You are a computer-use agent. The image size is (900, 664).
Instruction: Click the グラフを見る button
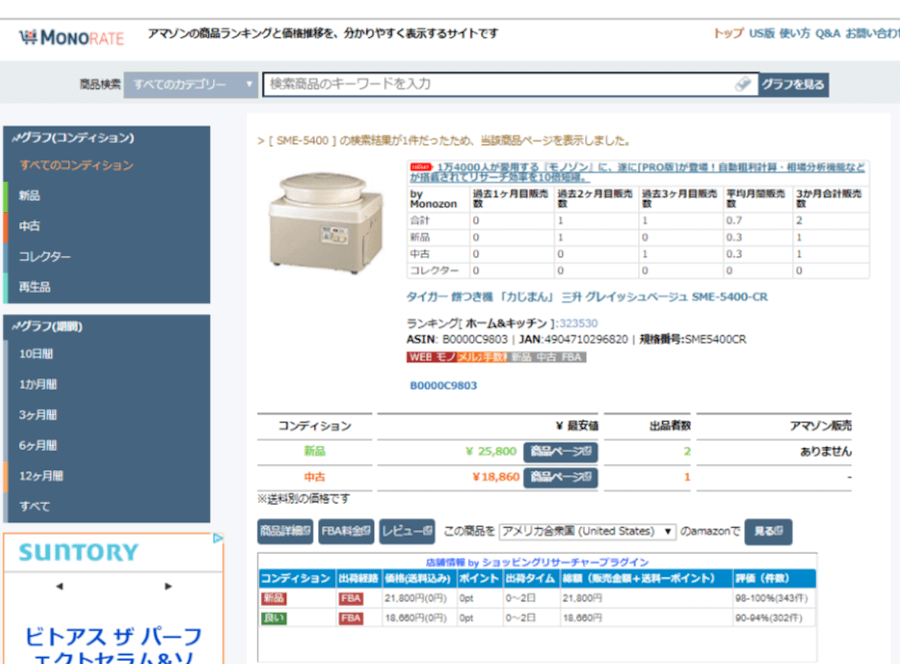(x=793, y=84)
